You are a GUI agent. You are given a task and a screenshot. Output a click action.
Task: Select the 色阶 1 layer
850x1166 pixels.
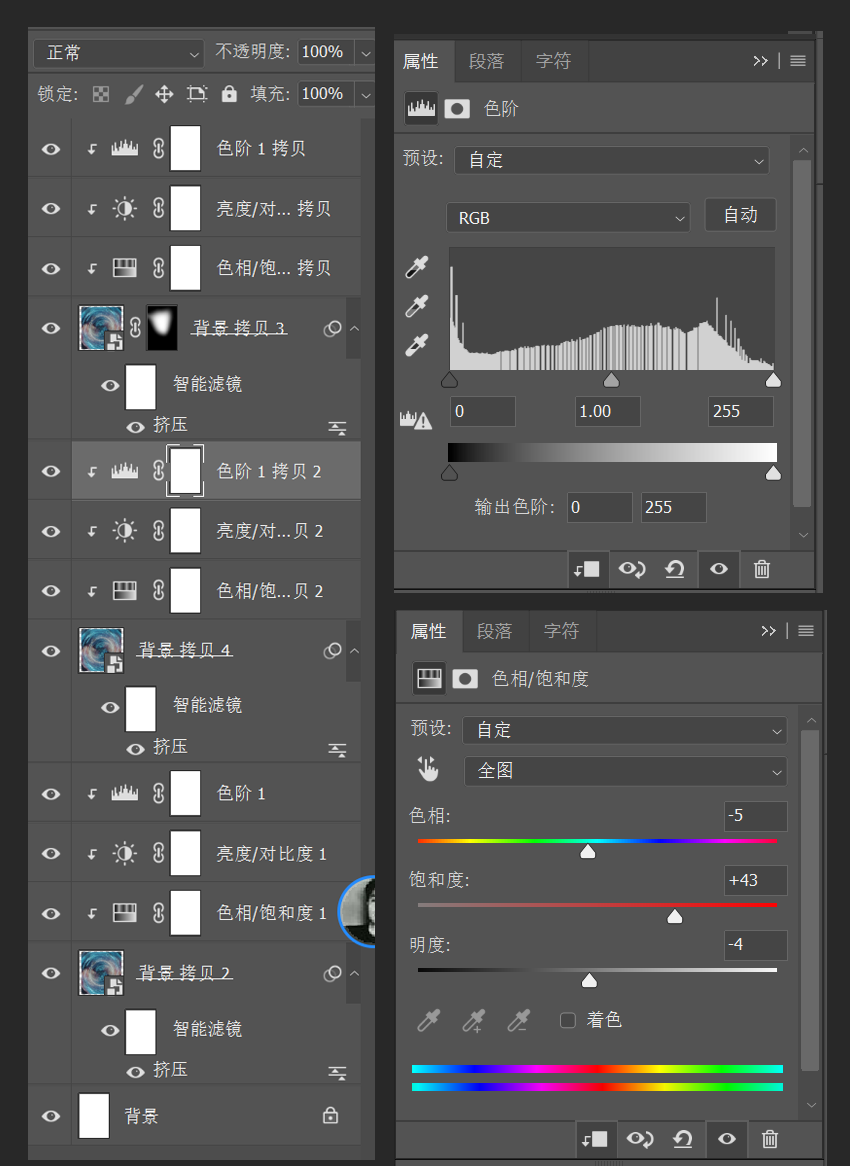tap(216, 793)
